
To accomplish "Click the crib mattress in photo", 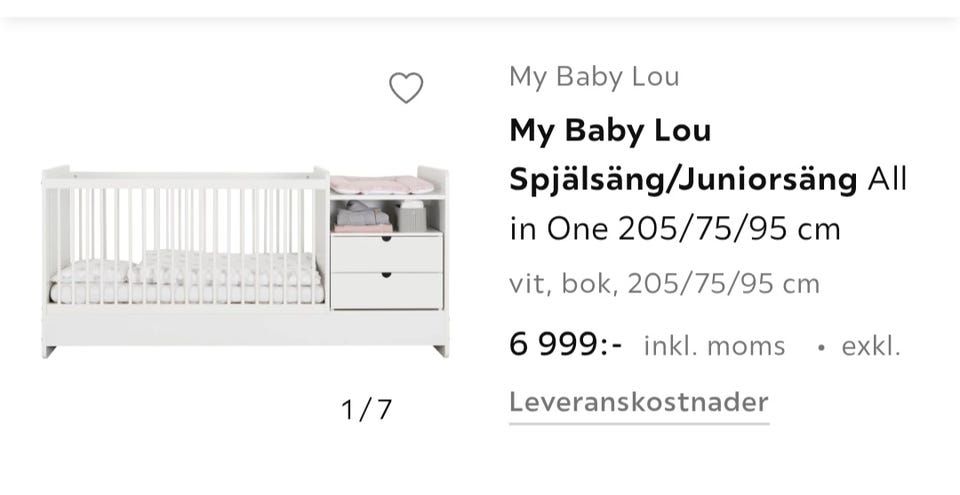I will click(x=190, y=292).
